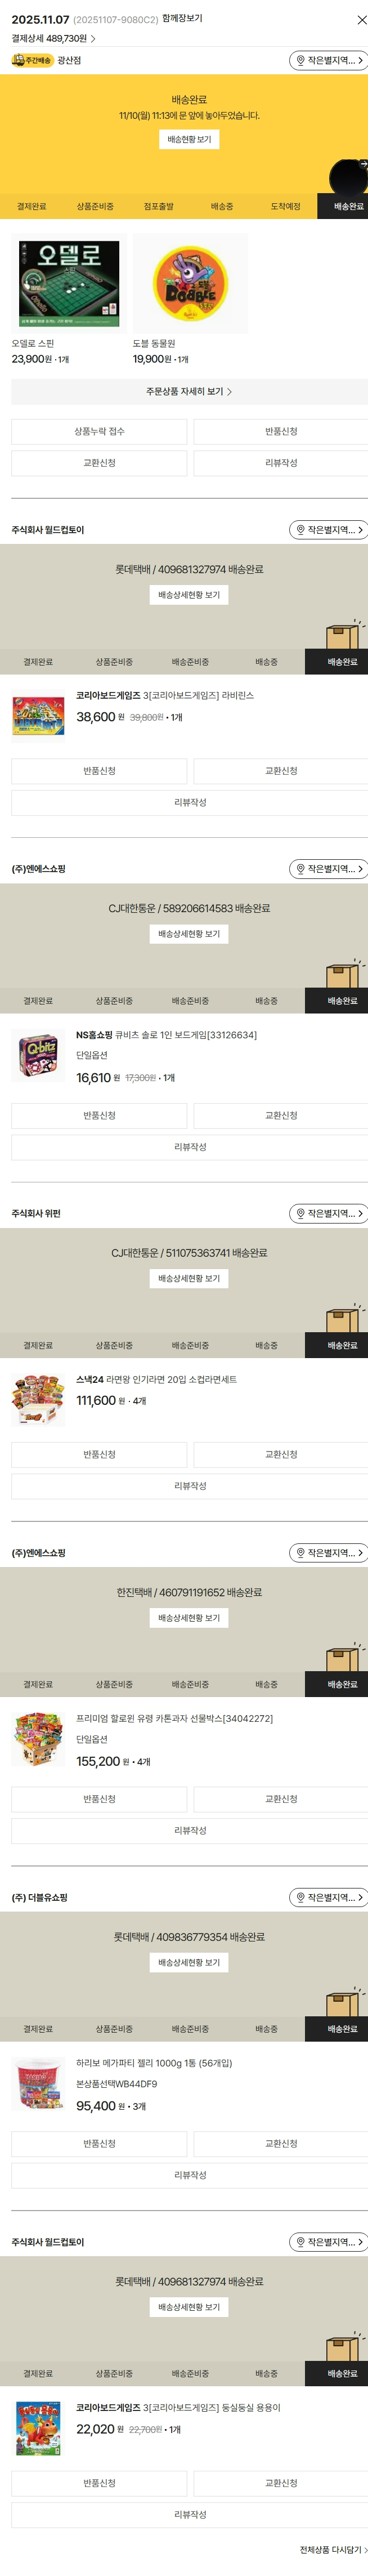368x2576 pixels.
Task: Open the 함께장보기 link
Action: tap(182, 19)
